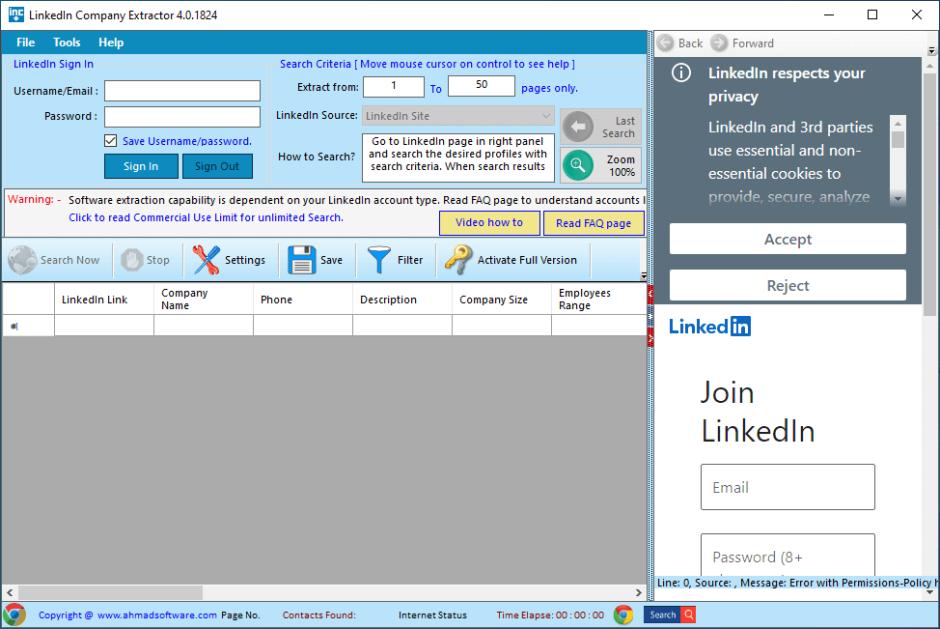940x629 pixels.
Task: Reject LinkedIn cookies
Action: pos(788,285)
